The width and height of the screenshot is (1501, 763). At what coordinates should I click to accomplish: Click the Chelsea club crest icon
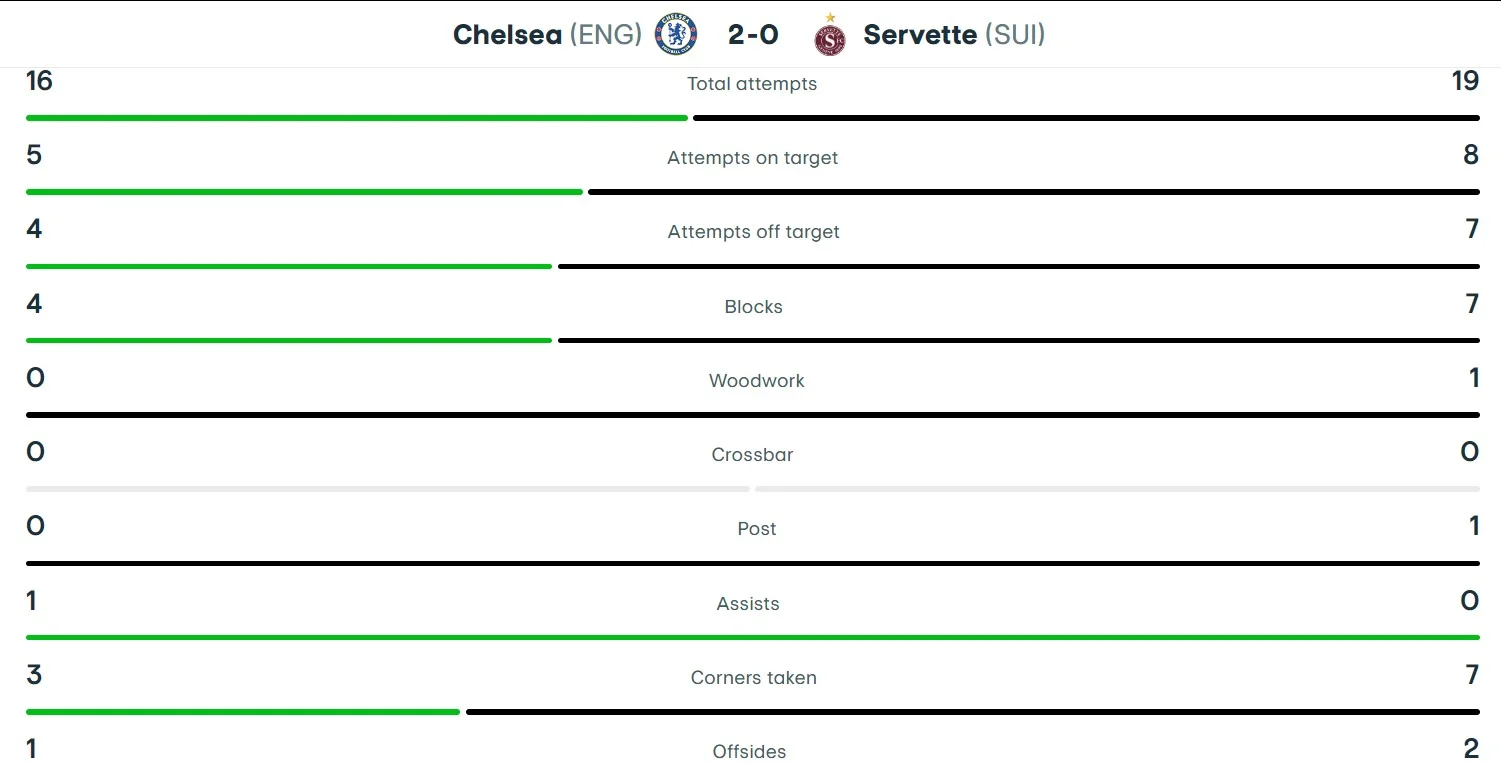coord(676,34)
